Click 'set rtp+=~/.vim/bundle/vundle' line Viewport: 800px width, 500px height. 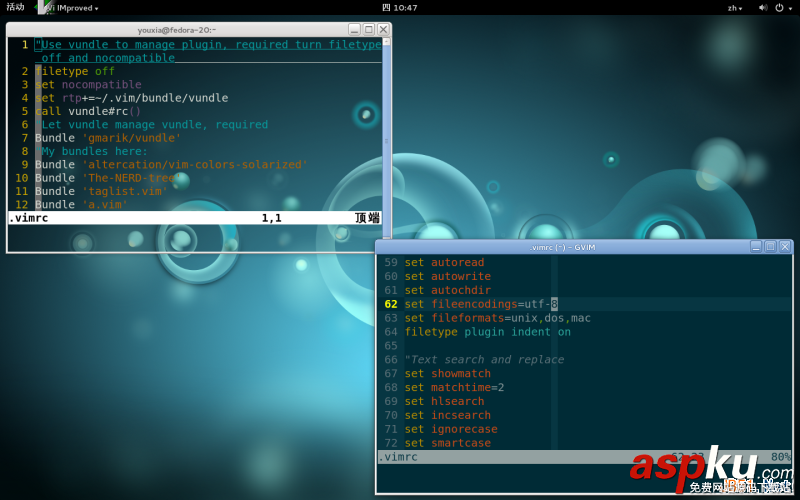tap(132, 97)
